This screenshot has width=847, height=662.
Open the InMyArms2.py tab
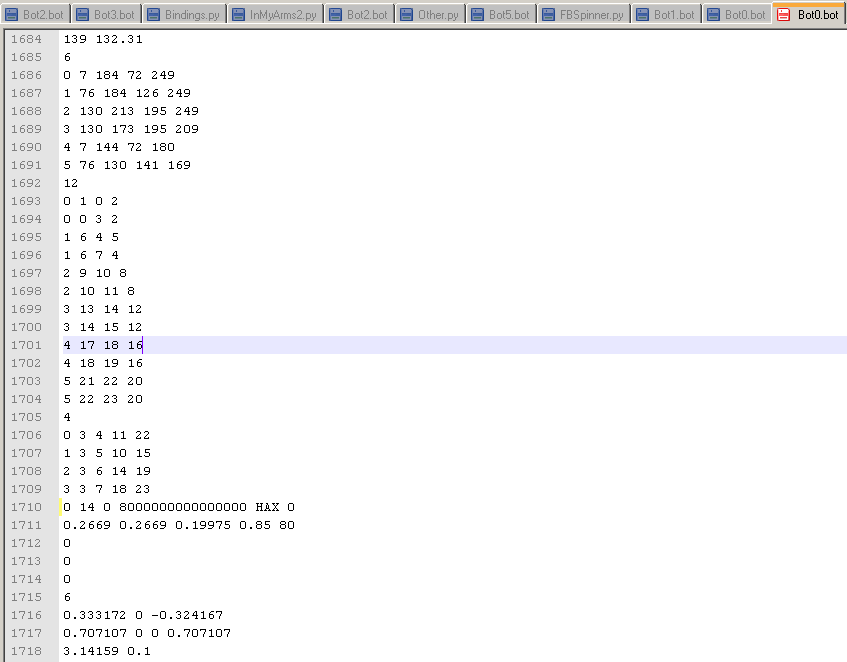(275, 15)
